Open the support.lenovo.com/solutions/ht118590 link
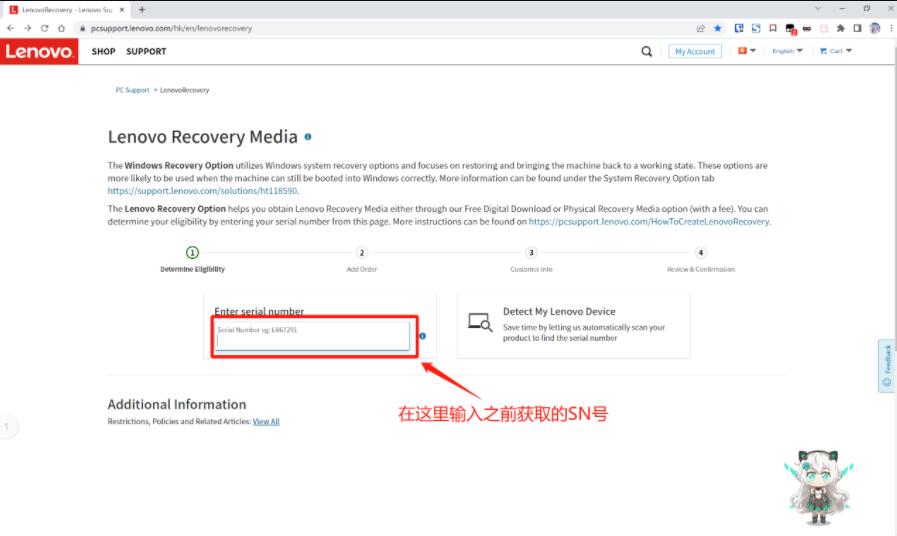897x536 pixels. pyautogui.click(x=203, y=190)
